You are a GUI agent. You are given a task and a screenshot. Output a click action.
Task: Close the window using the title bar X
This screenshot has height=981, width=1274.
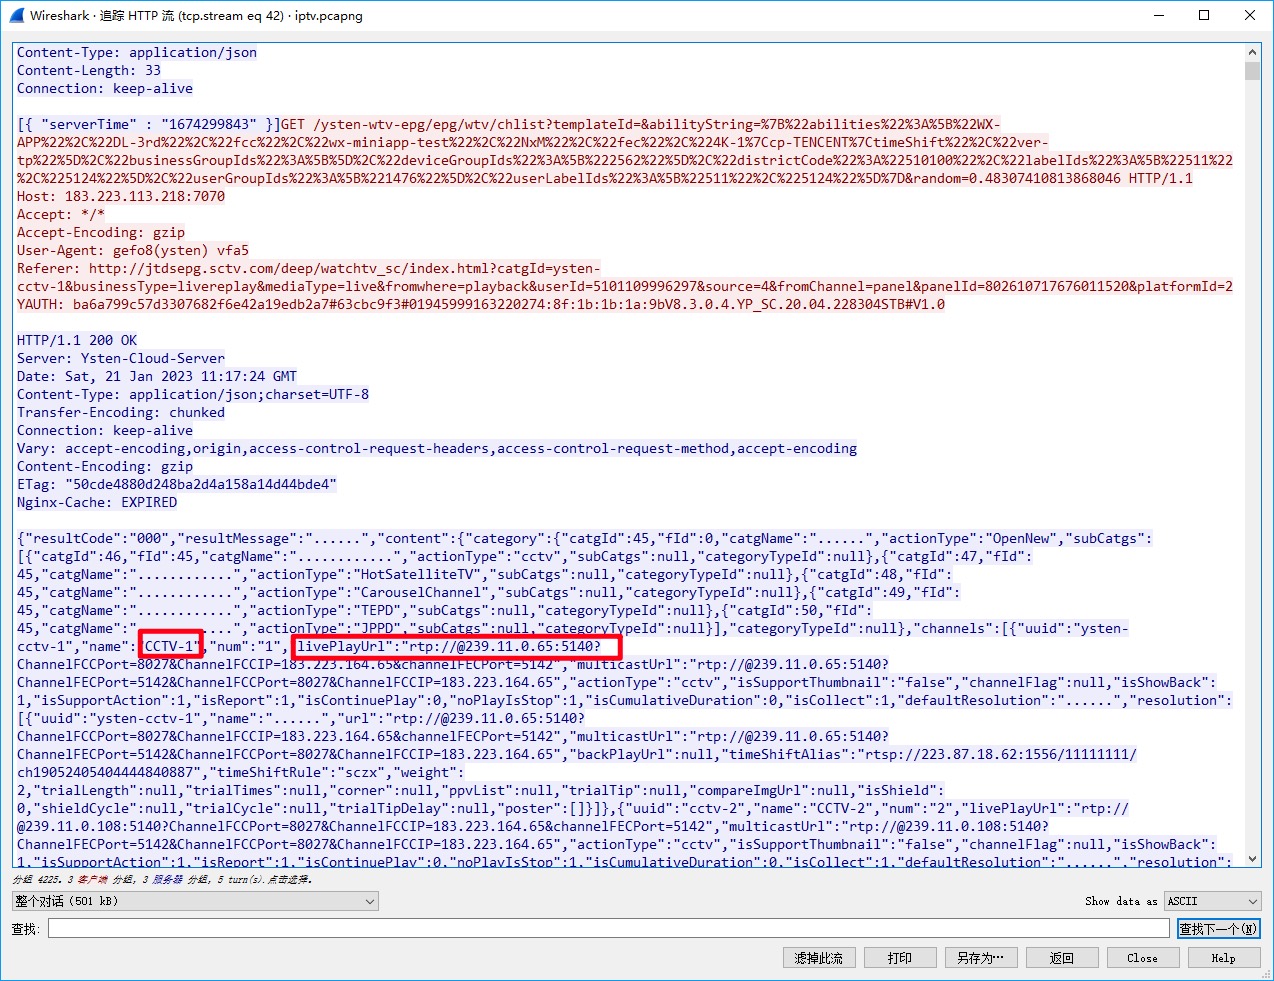point(1250,15)
